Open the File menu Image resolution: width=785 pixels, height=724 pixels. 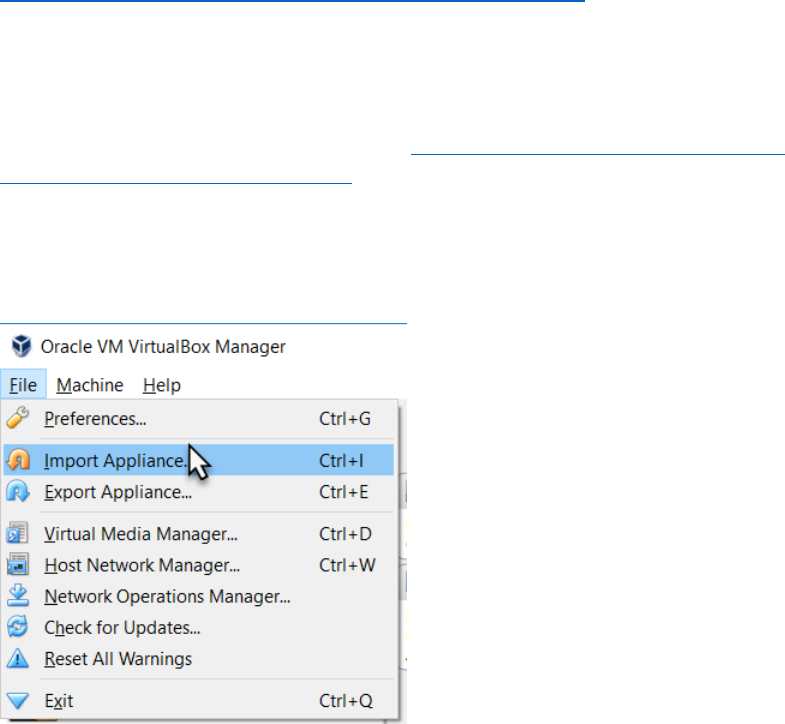(23, 385)
